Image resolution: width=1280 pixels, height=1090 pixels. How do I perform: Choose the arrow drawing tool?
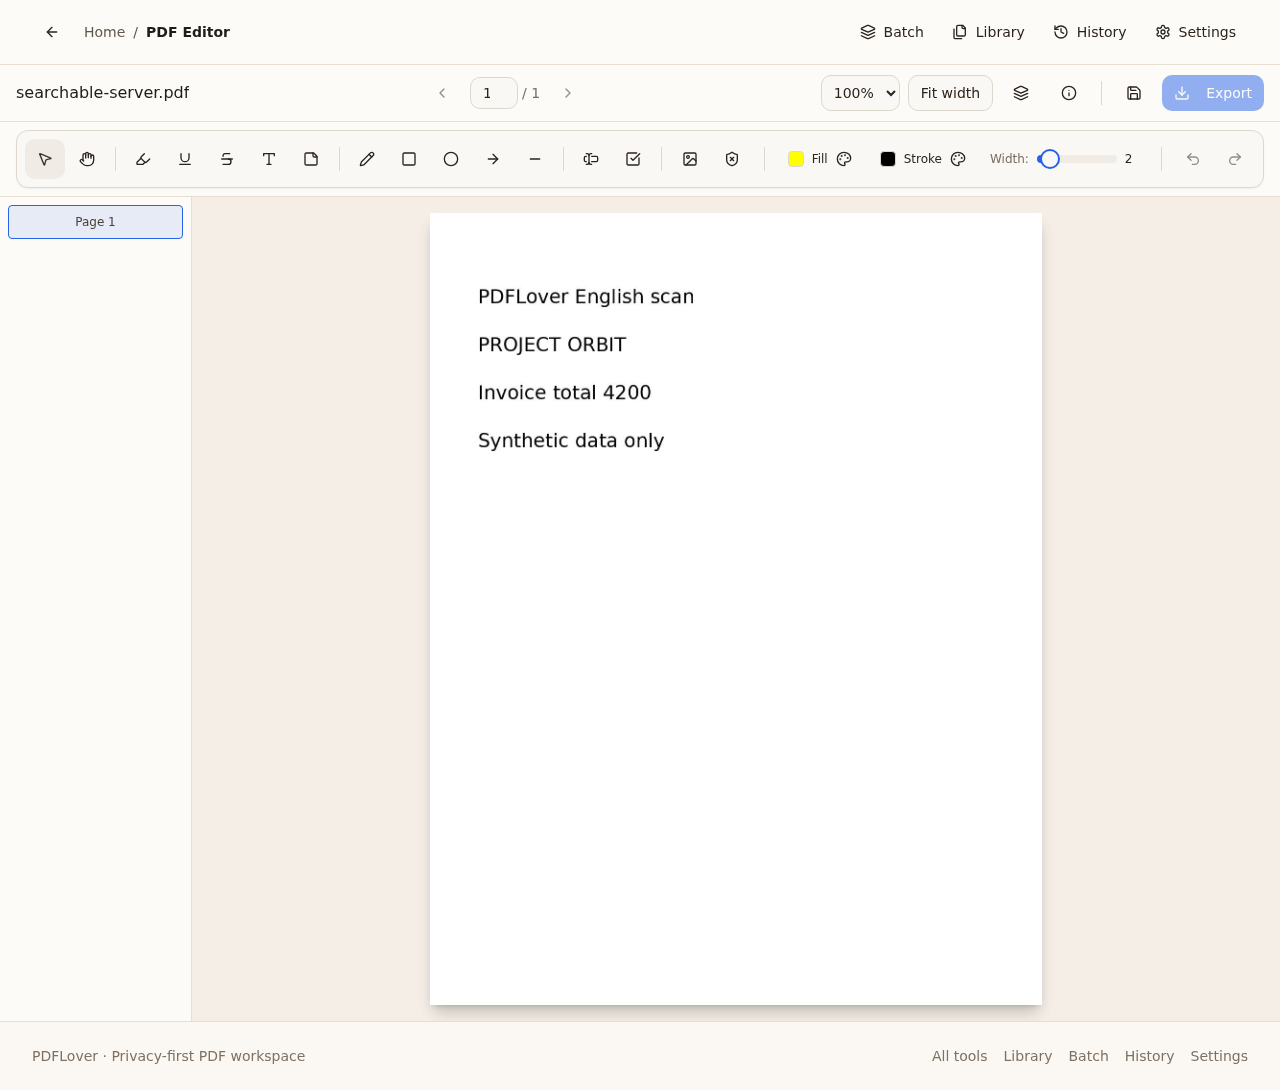click(x=493, y=159)
